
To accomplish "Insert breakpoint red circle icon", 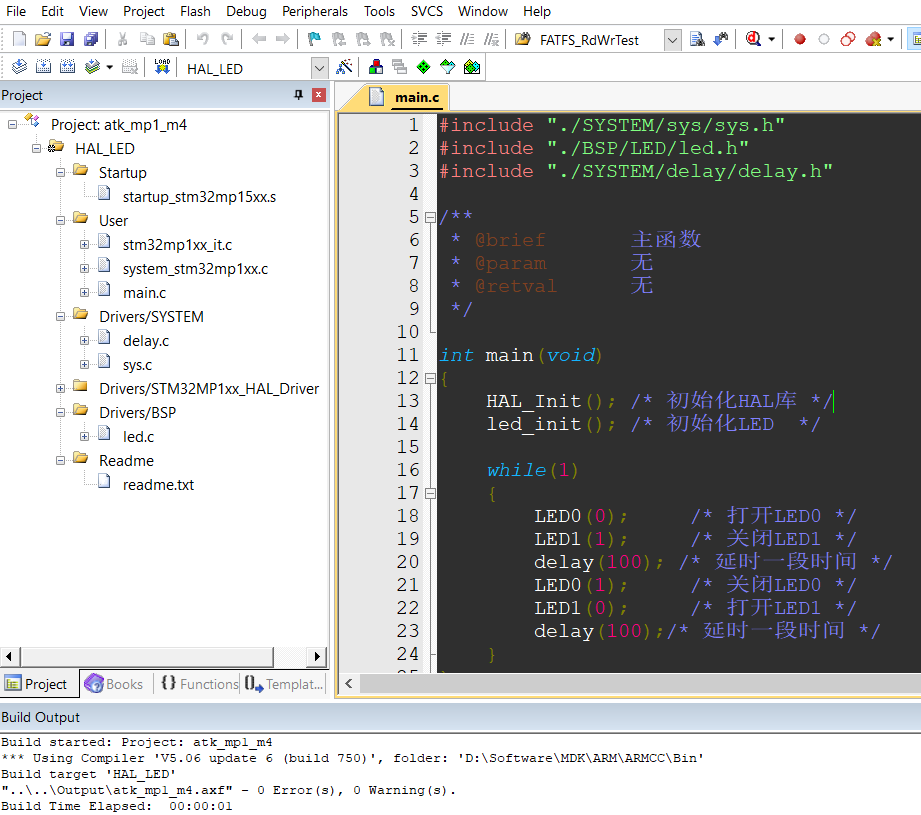I will (x=799, y=39).
